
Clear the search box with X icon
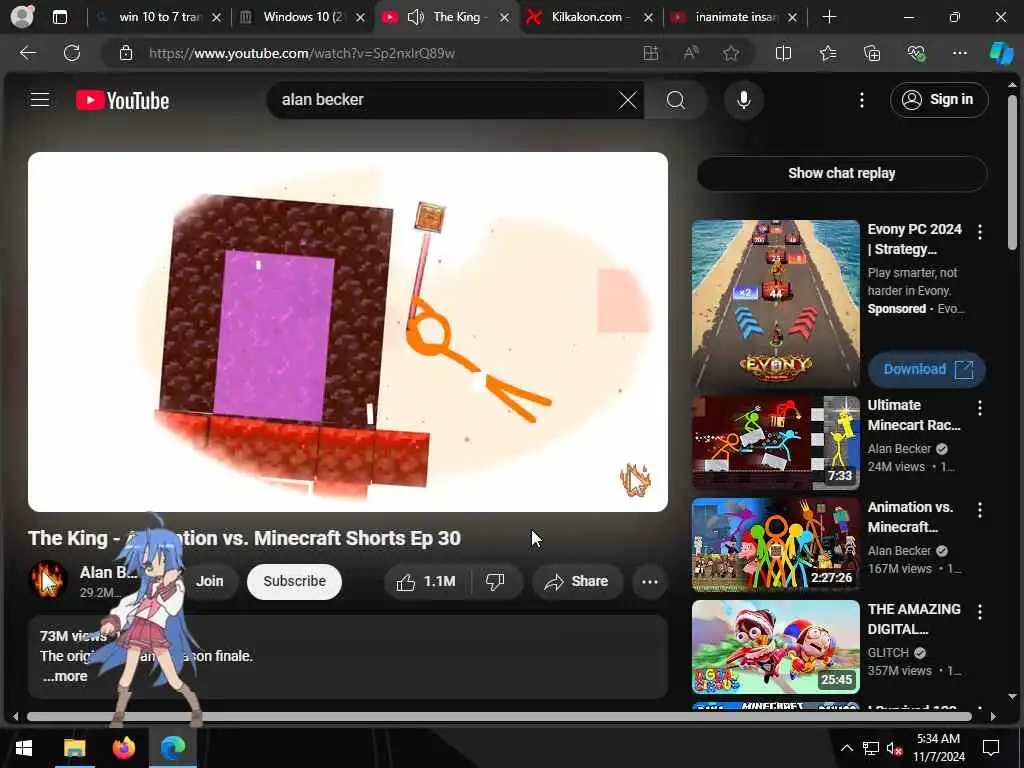pyautogui.click(x=628, y=101)
